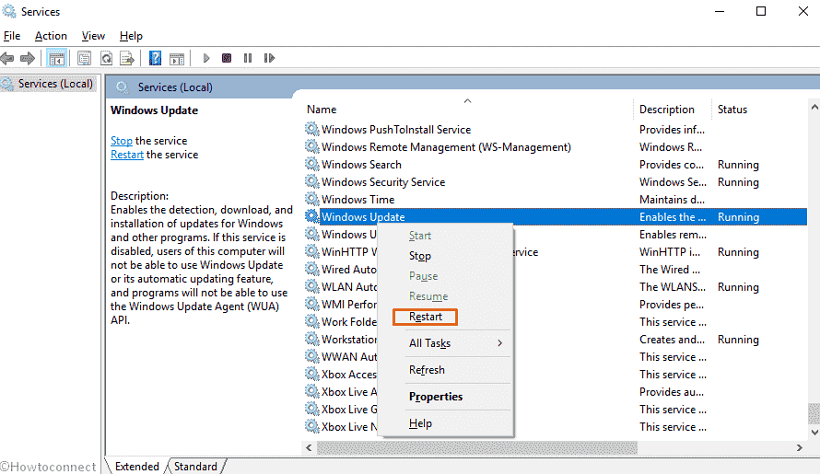Click gear icon beside Windows PushToInstall Service

(312, 129)
